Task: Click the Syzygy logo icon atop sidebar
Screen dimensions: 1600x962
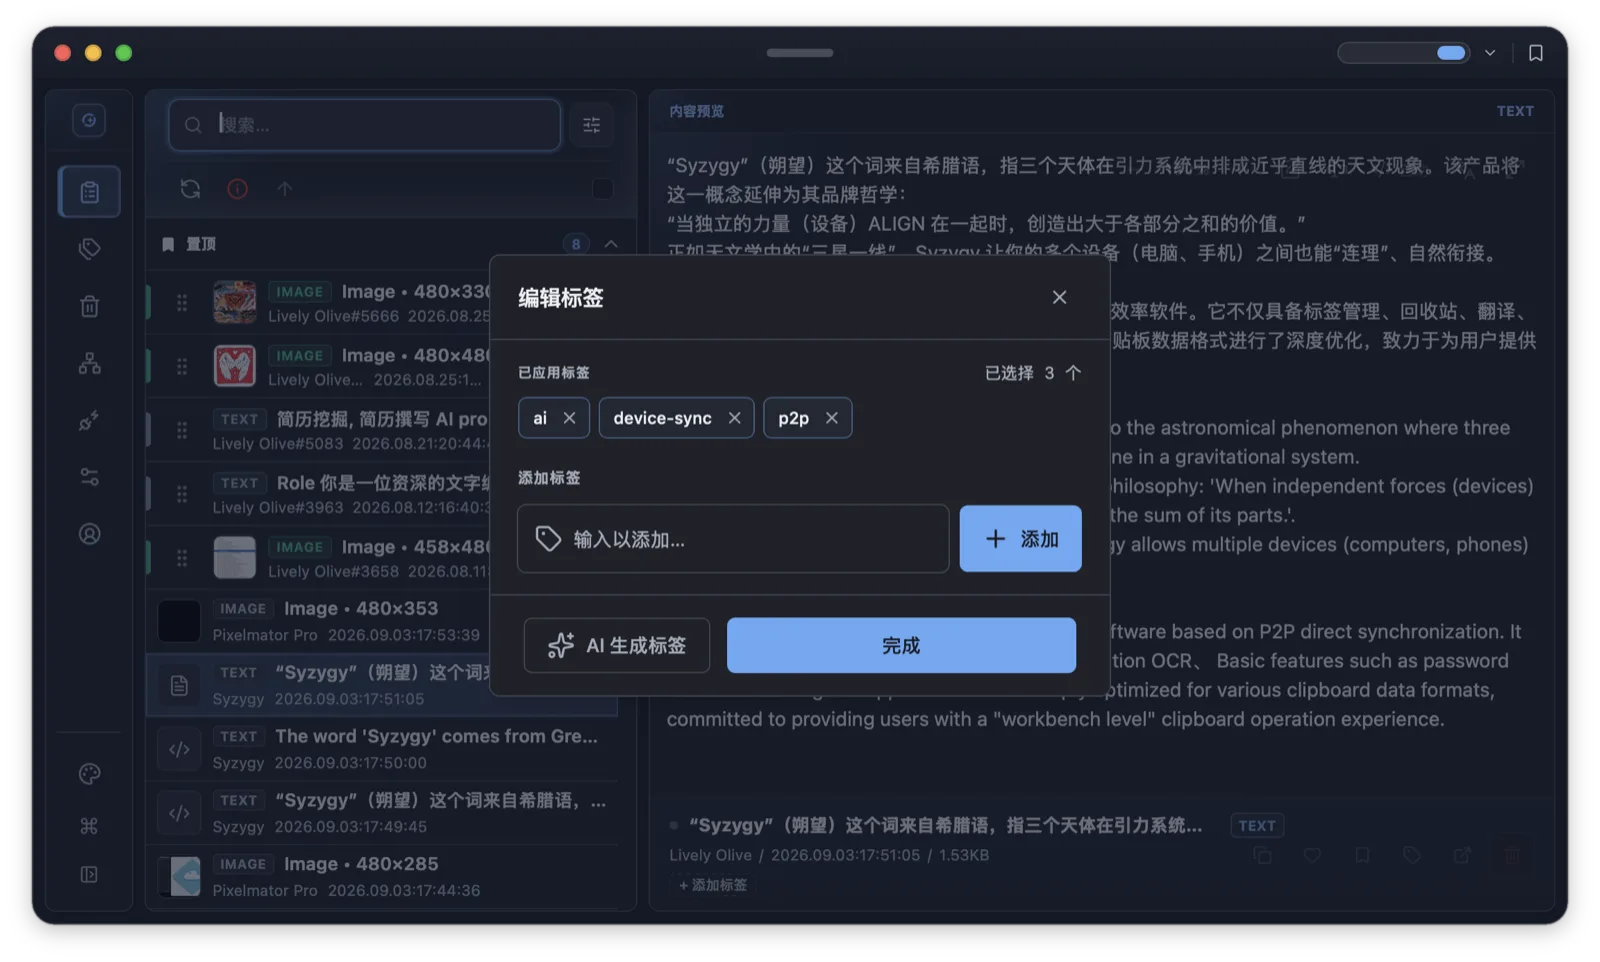Action: click(89, 121)
